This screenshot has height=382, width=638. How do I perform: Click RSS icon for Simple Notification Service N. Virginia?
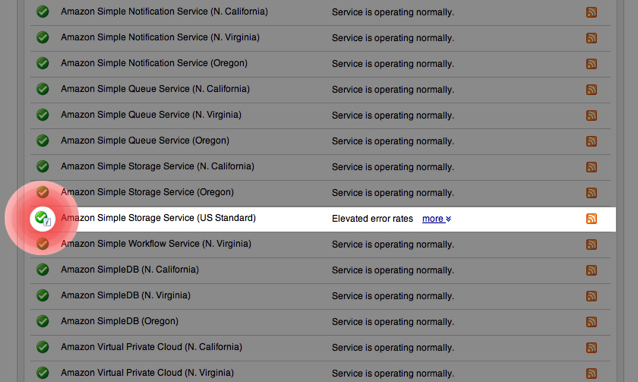pos(591,38)
